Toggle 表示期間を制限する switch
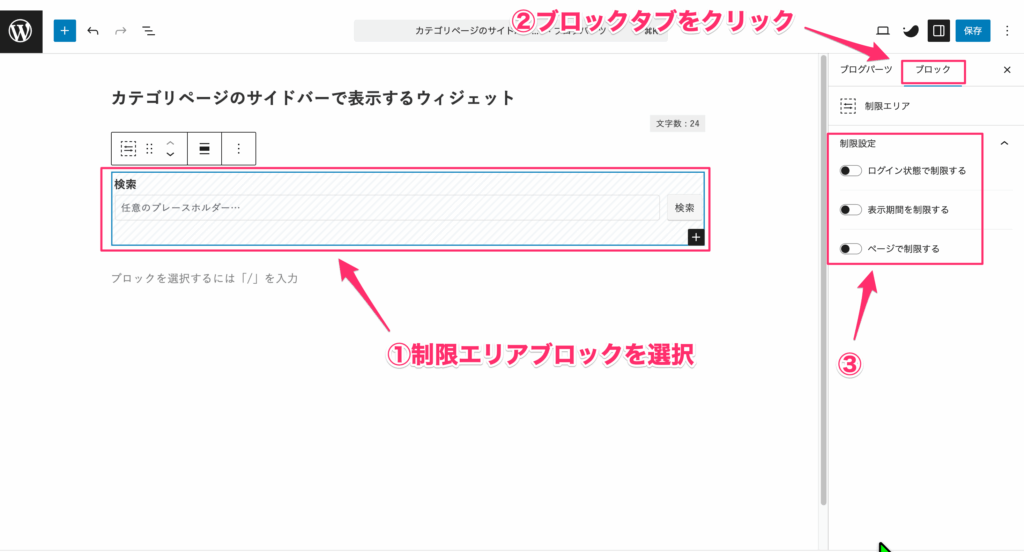Image resolution: width=1024 pixels, height=552 pixels. point(850,210)
